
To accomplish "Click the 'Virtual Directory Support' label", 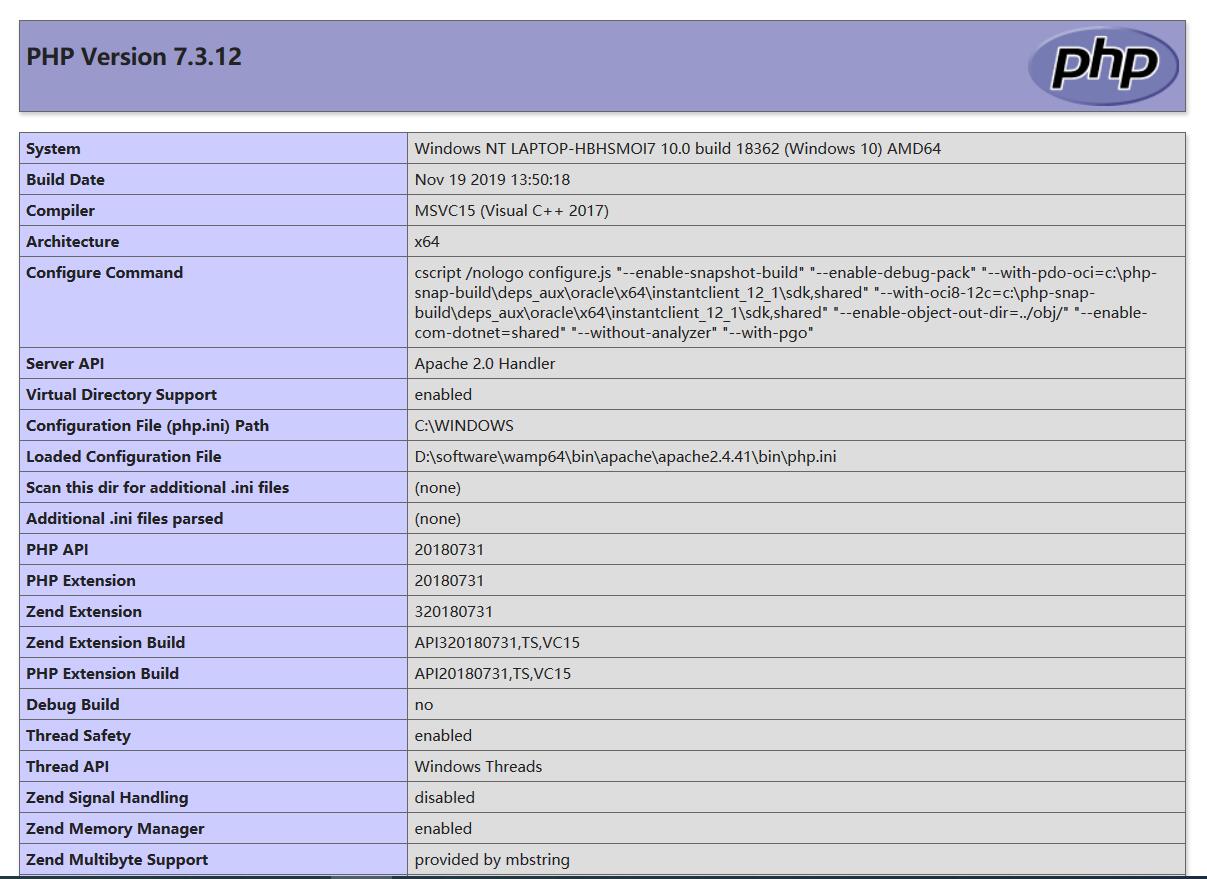I will [121, 395].
